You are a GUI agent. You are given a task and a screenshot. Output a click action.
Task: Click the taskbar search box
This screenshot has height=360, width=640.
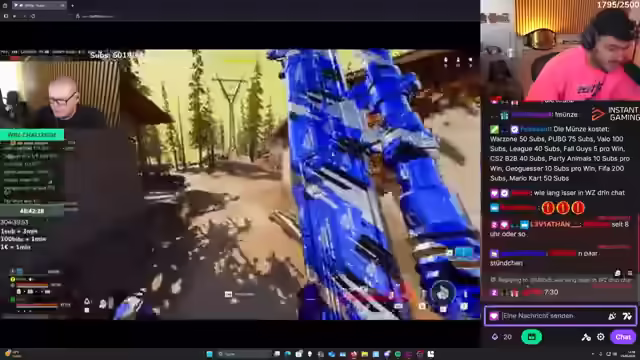click(244, 354)
